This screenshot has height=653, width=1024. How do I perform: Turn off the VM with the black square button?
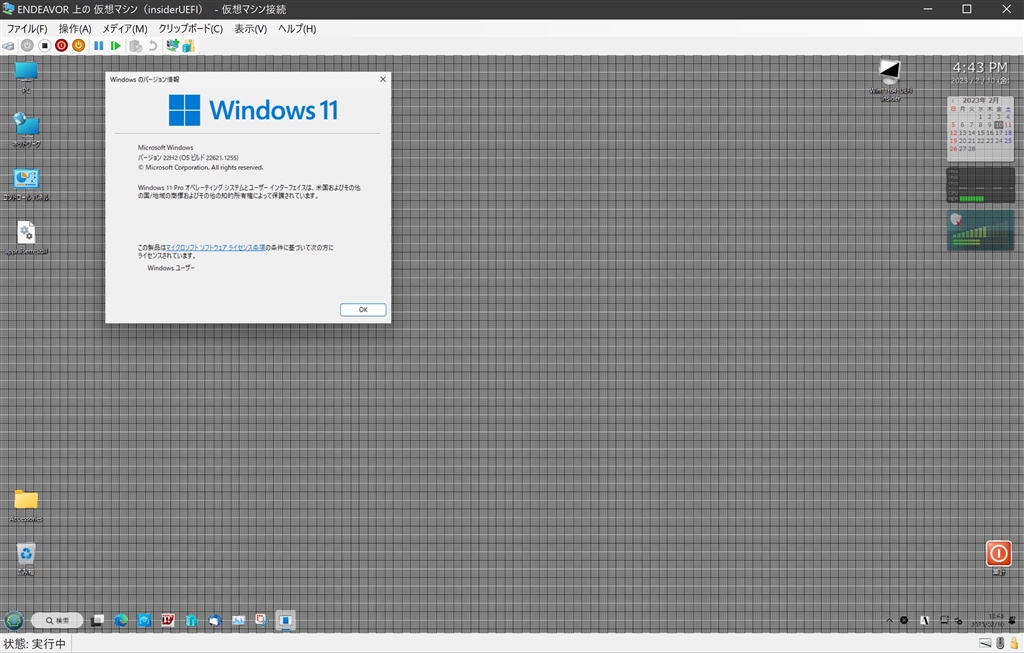click(x=44, y=46)
